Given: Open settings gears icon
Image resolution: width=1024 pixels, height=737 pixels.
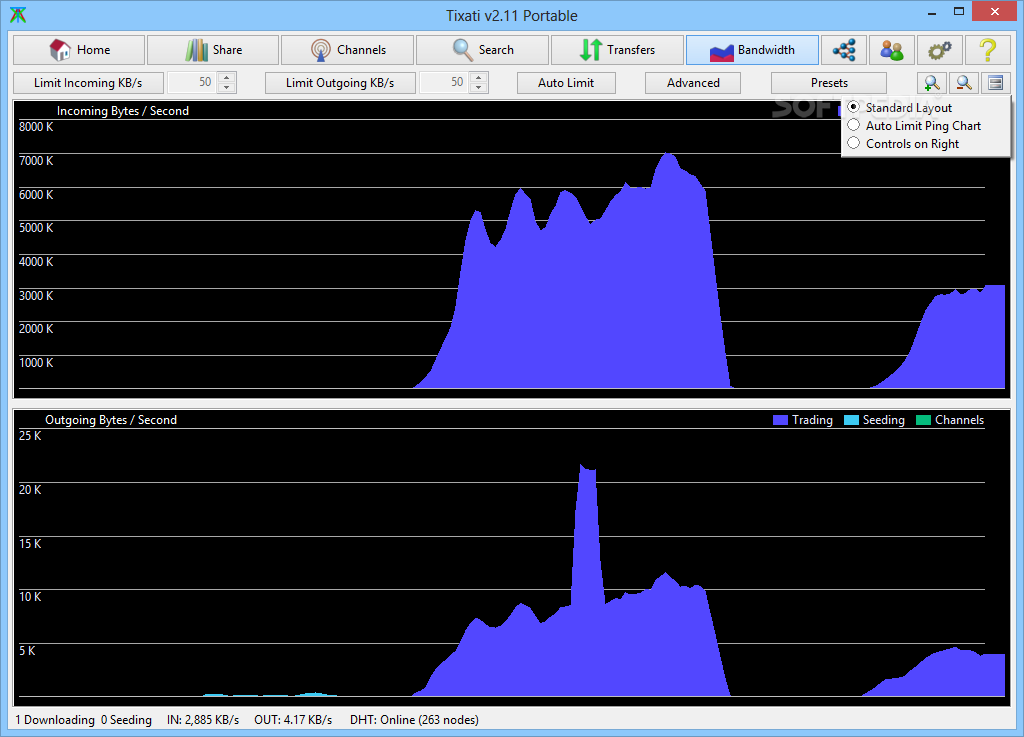Looking at the screenshot, I should [x=940, y=50].
